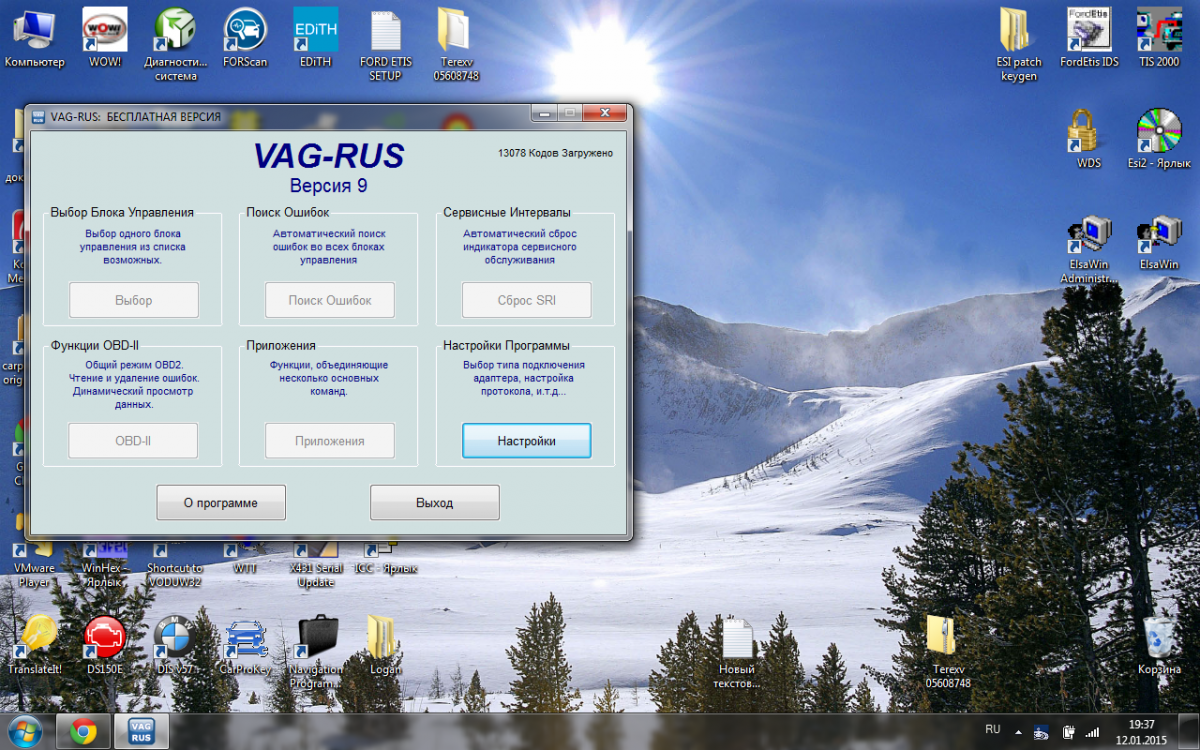Open the network signal tray icon

pos(1092,732)
